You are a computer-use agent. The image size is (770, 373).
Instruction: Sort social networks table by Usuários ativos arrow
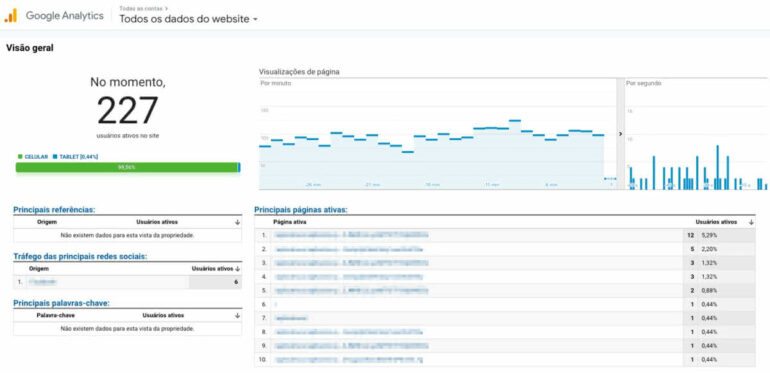tap(238, 268)
